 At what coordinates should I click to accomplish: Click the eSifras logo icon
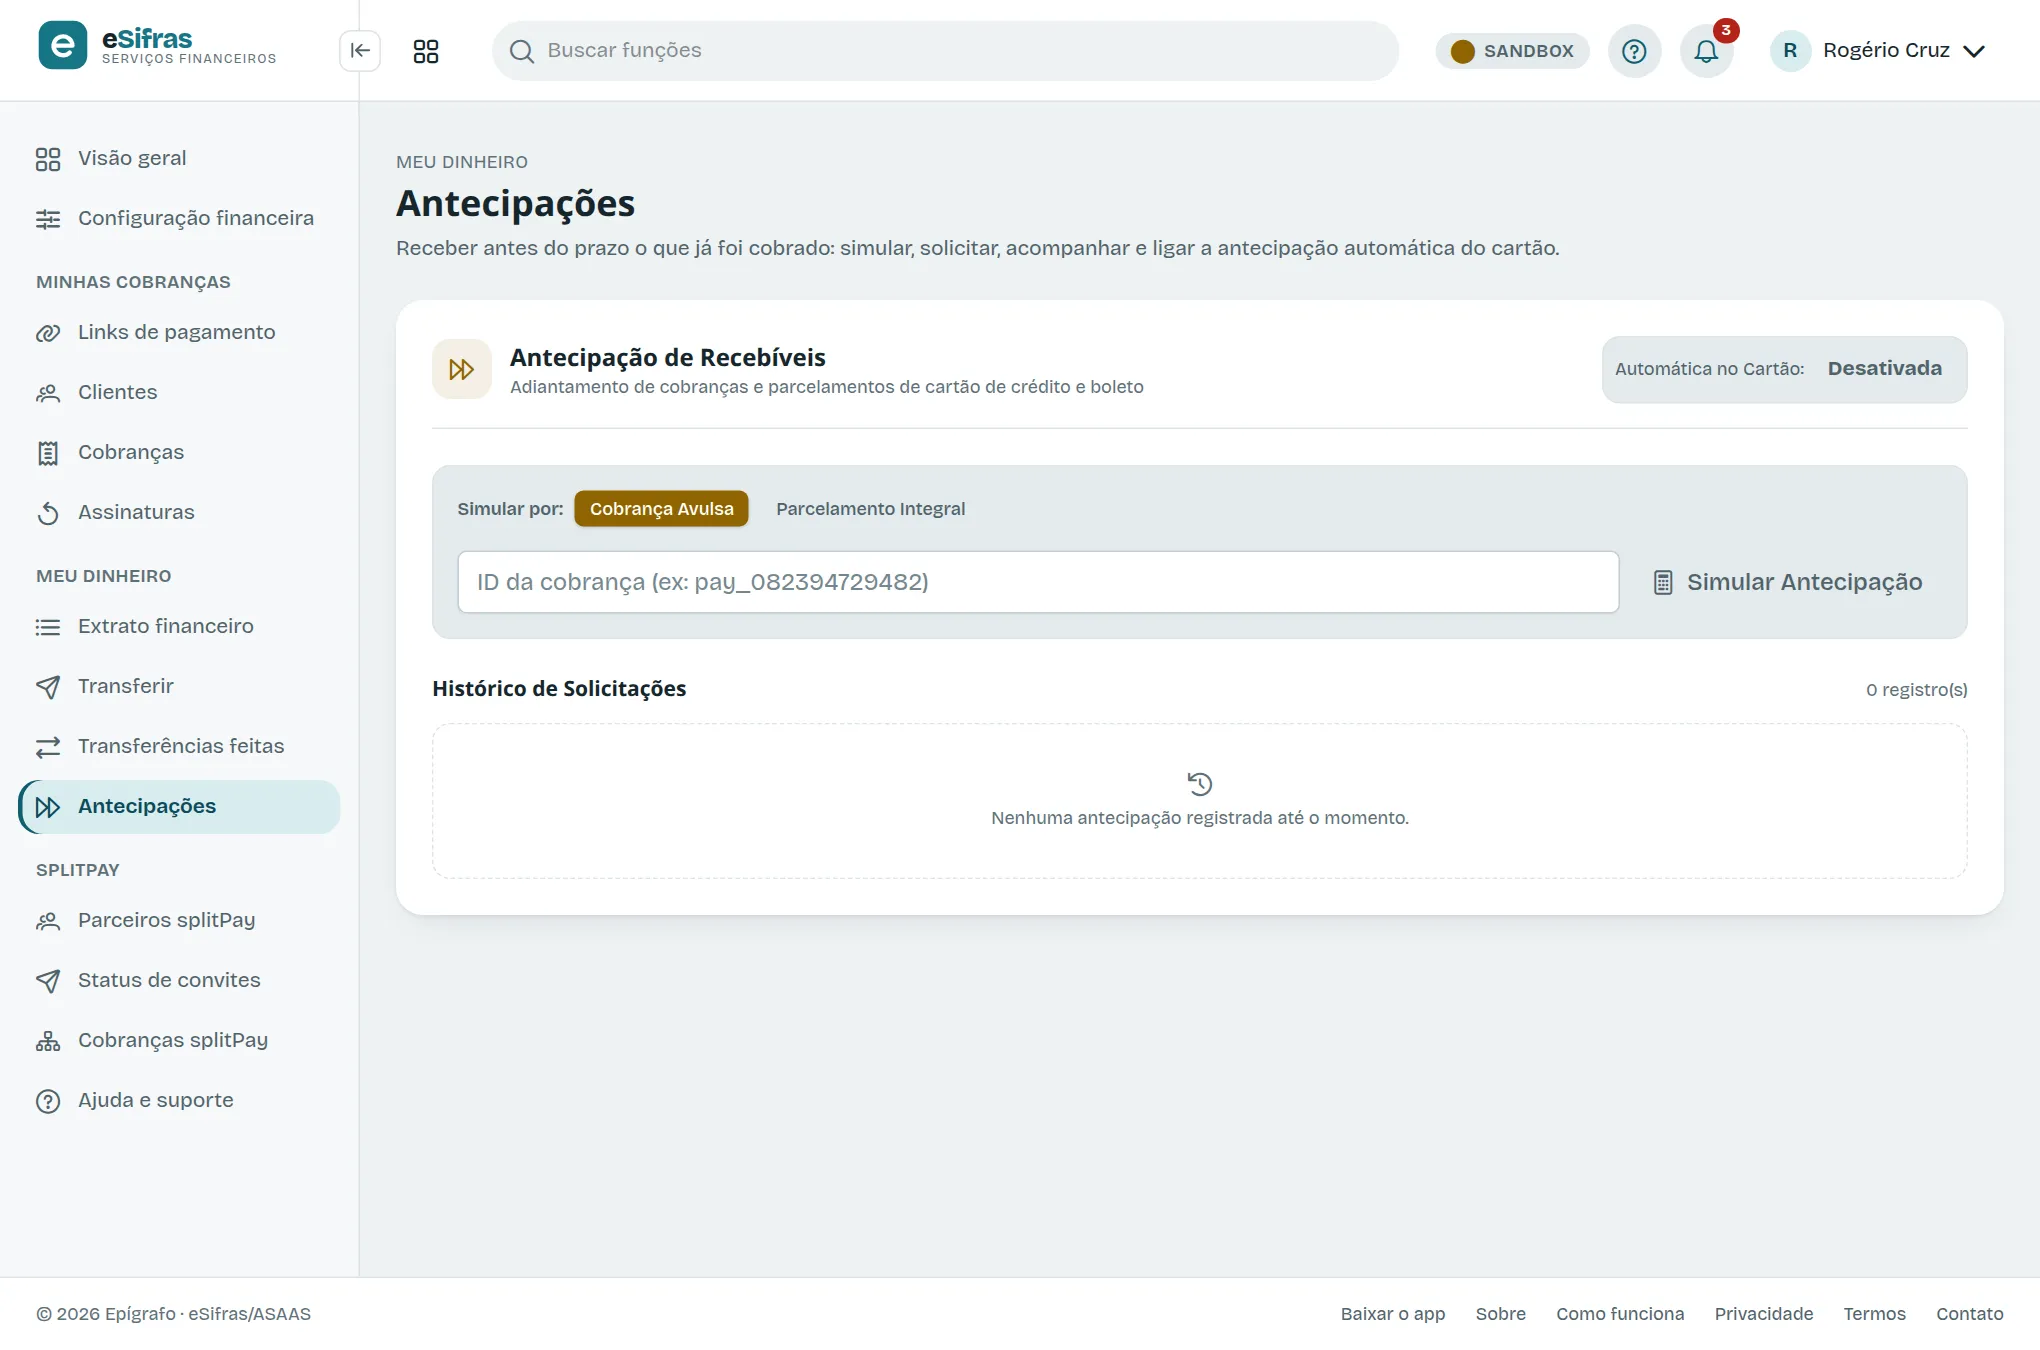pyautogui.click(x=63, y=46)
